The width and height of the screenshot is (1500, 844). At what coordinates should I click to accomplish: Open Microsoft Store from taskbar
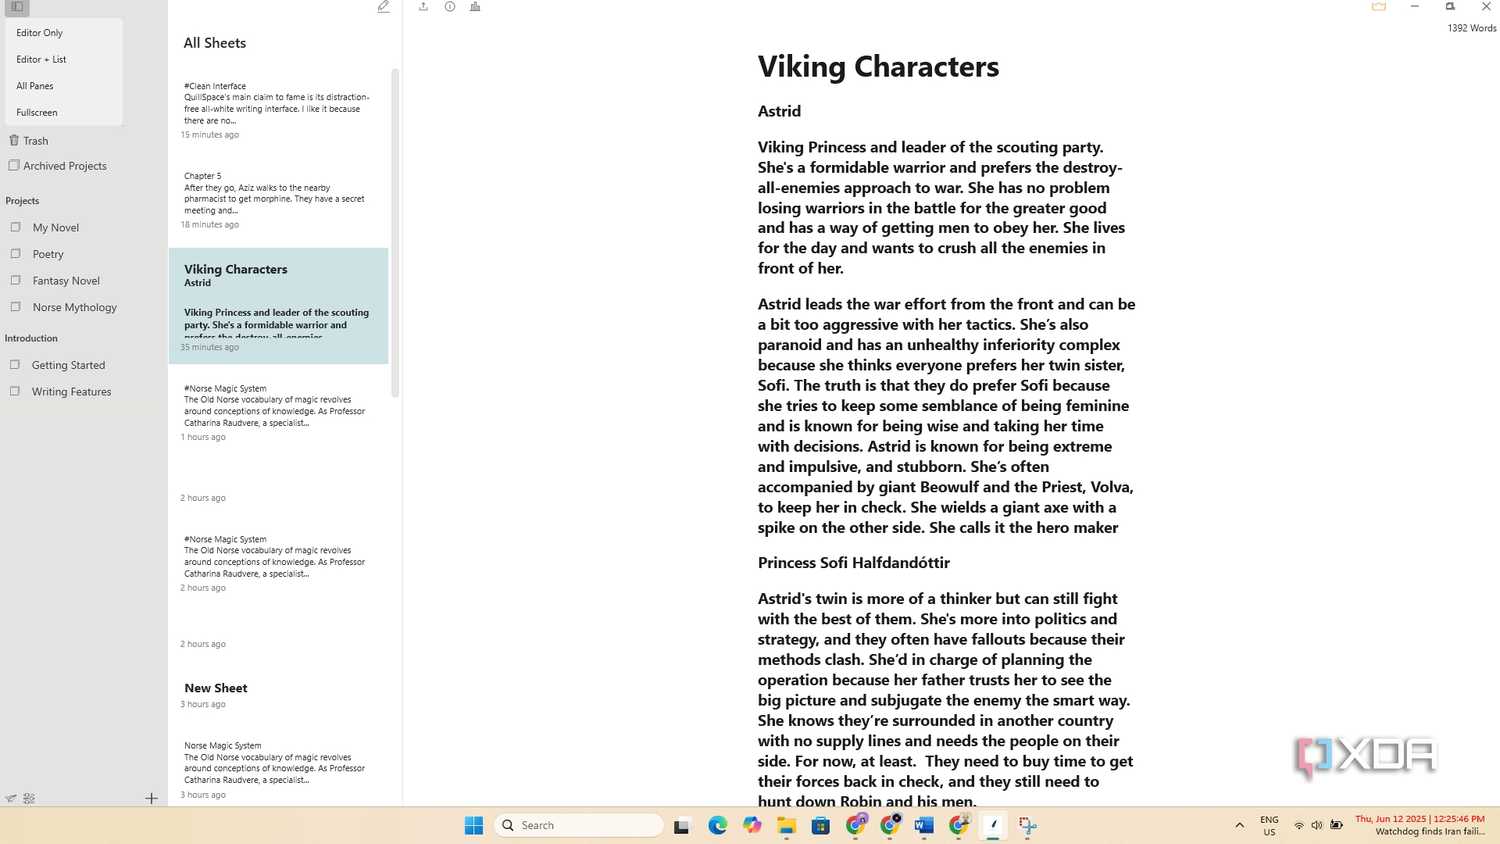point(821,825)
